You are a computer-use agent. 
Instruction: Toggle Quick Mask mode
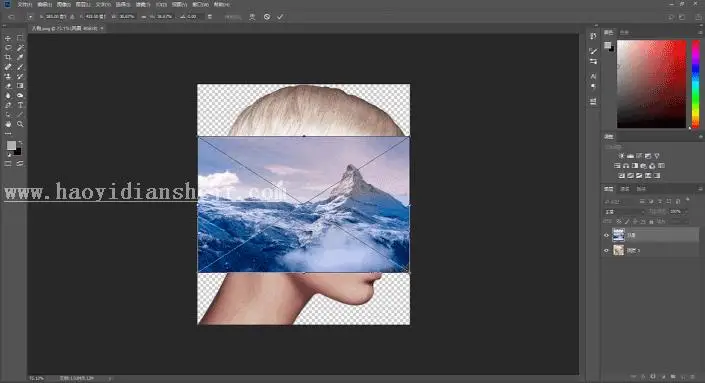8,164
